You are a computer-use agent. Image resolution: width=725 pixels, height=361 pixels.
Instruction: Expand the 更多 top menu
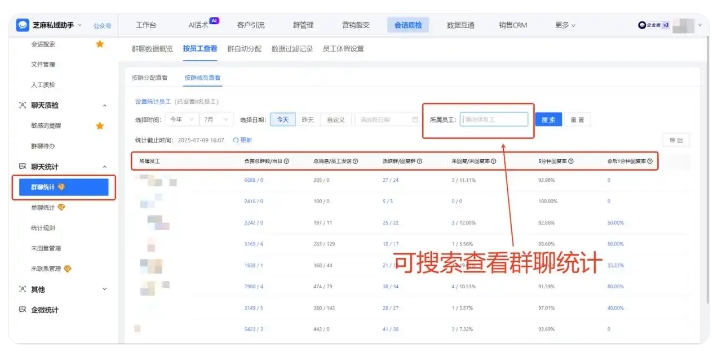(x=565, y=25)
